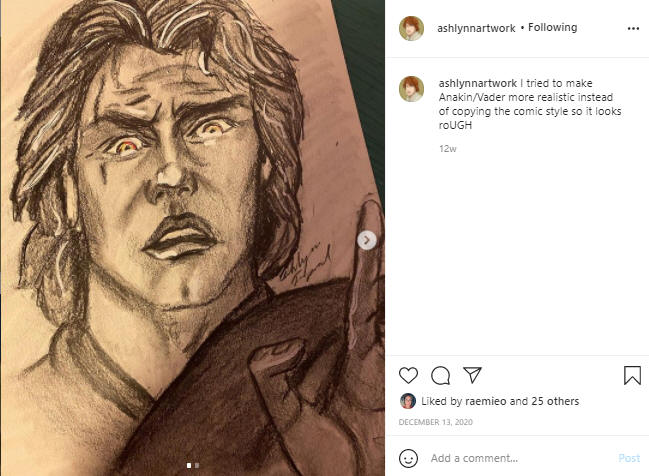Image resolution: width=649 pixels, height=476 pixels.
Task: Open the three-dot more options menu
Action: coord(632,28)
